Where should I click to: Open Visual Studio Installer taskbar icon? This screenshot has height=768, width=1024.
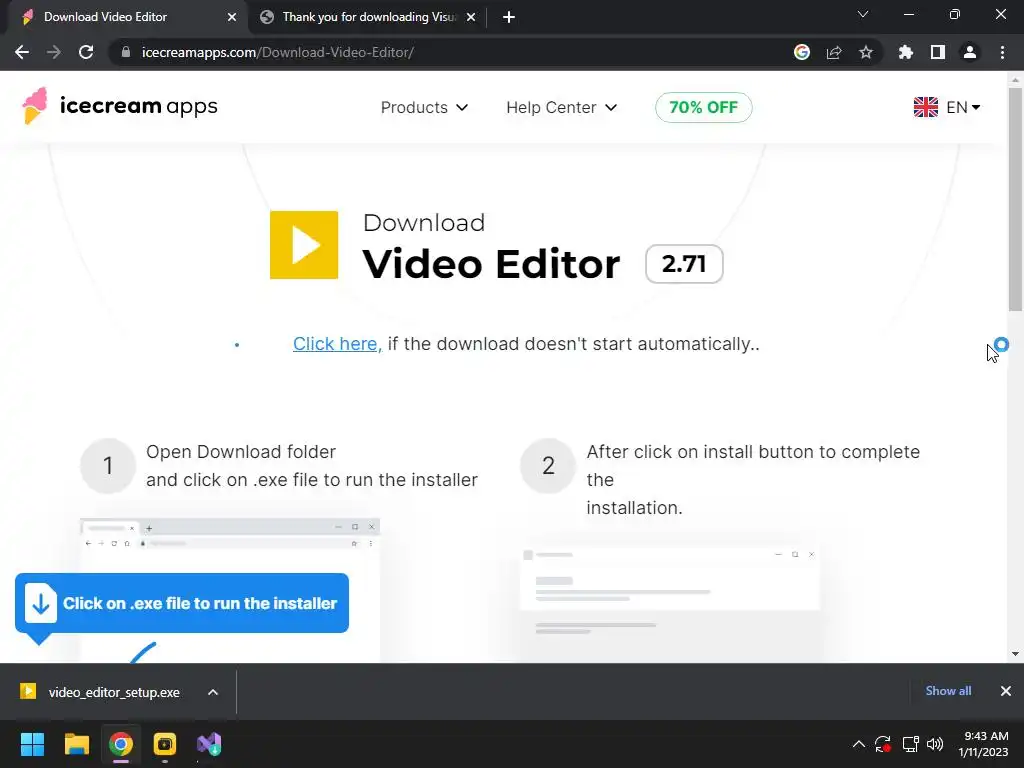point(209,744)
